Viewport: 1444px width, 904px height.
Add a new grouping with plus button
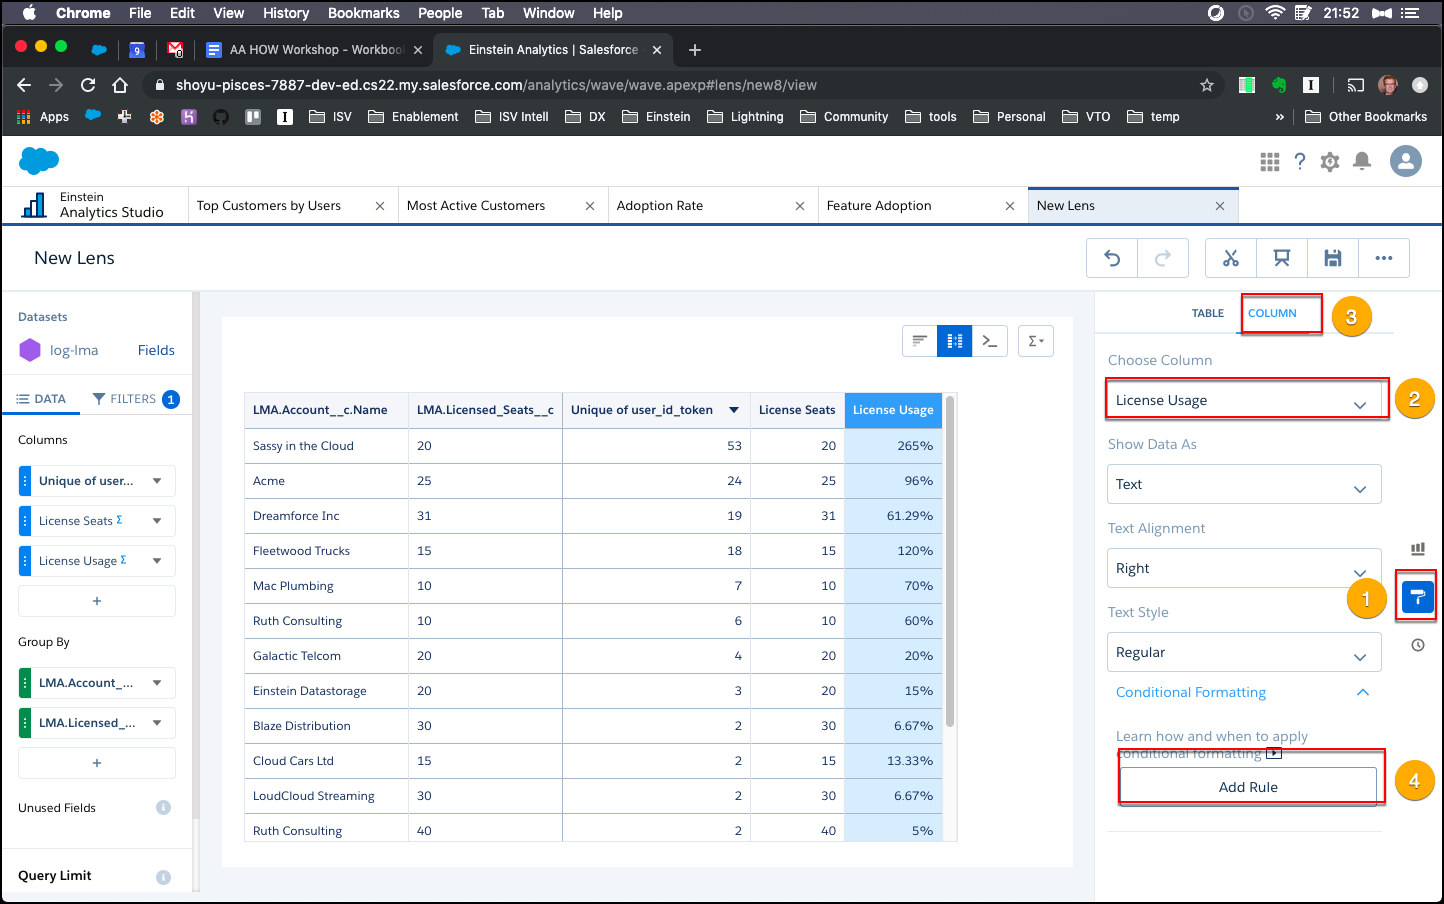[97, 763]
